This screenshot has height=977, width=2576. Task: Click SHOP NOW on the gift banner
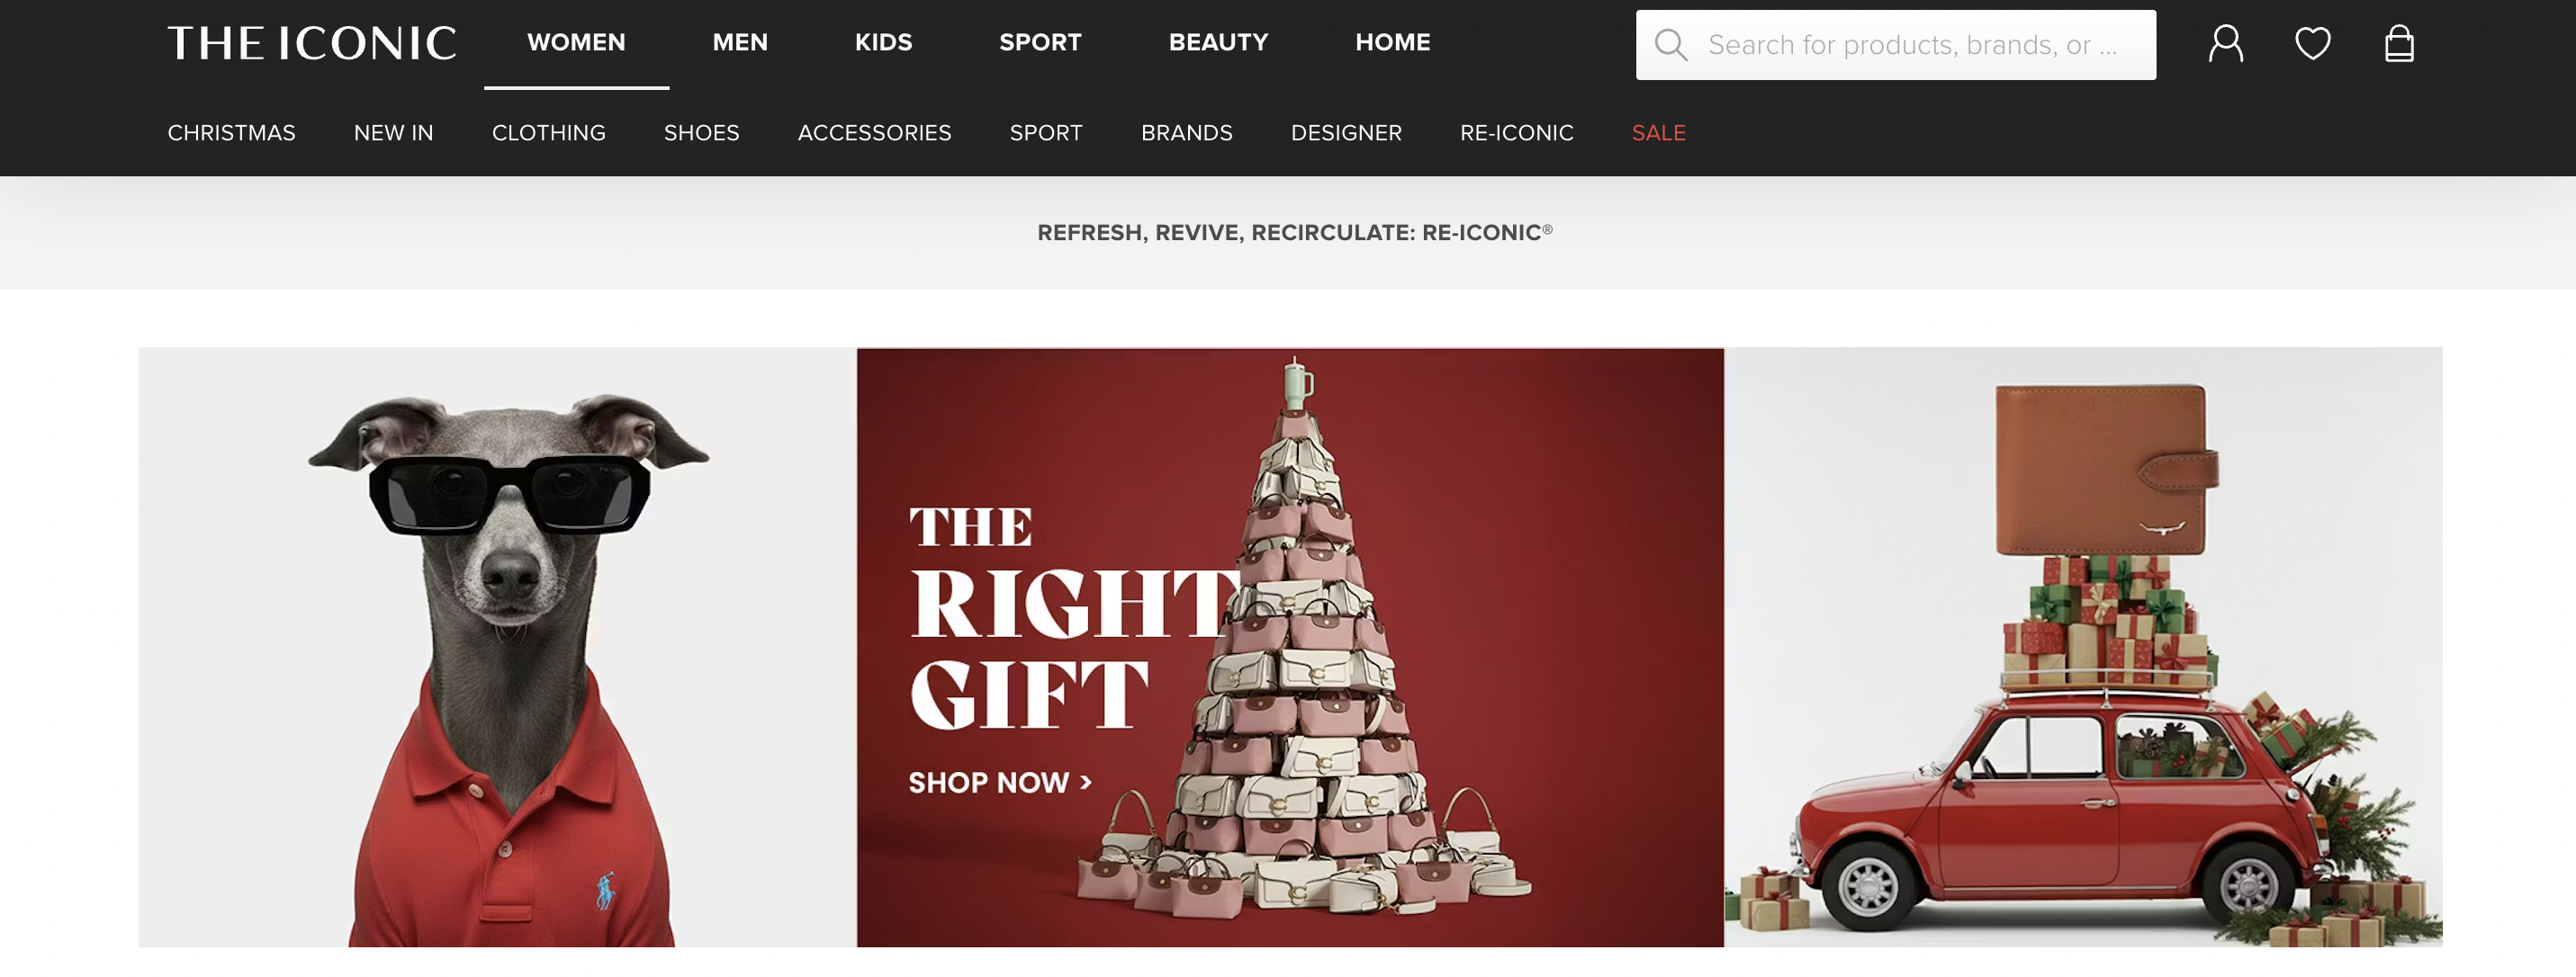click(999, 782)
